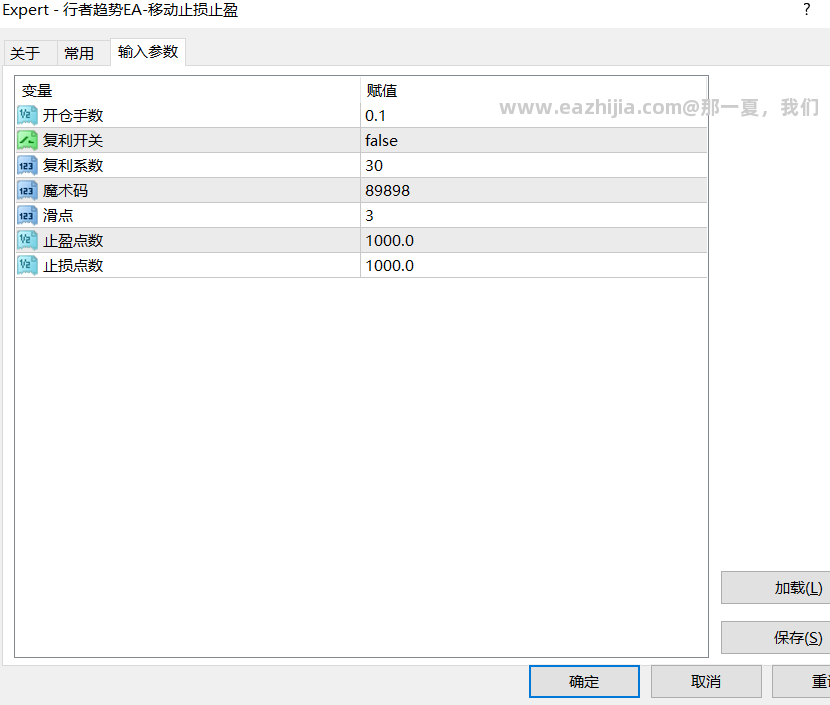Select the 滑点 variable name
This screenshot has height=705, width=830.
(58, 215)
